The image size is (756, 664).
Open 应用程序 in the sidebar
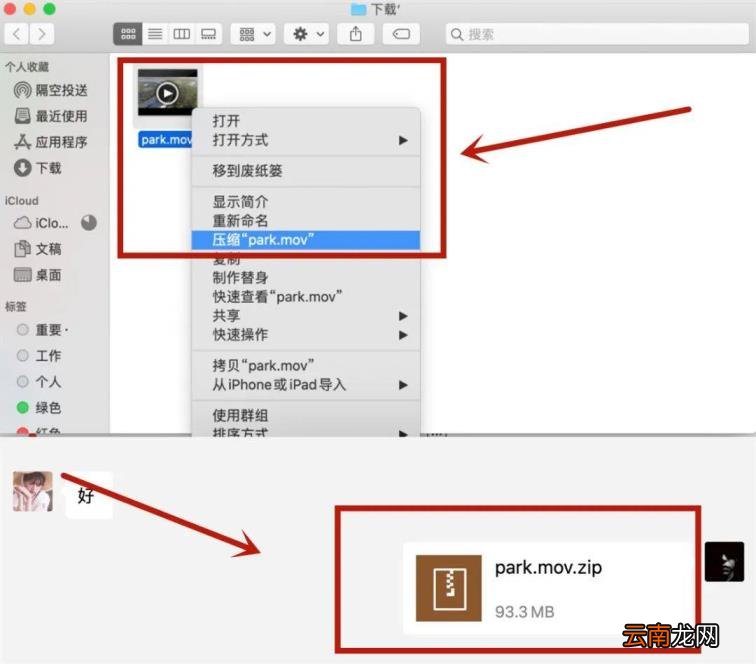pyautogui.click(x=51, y=142)
